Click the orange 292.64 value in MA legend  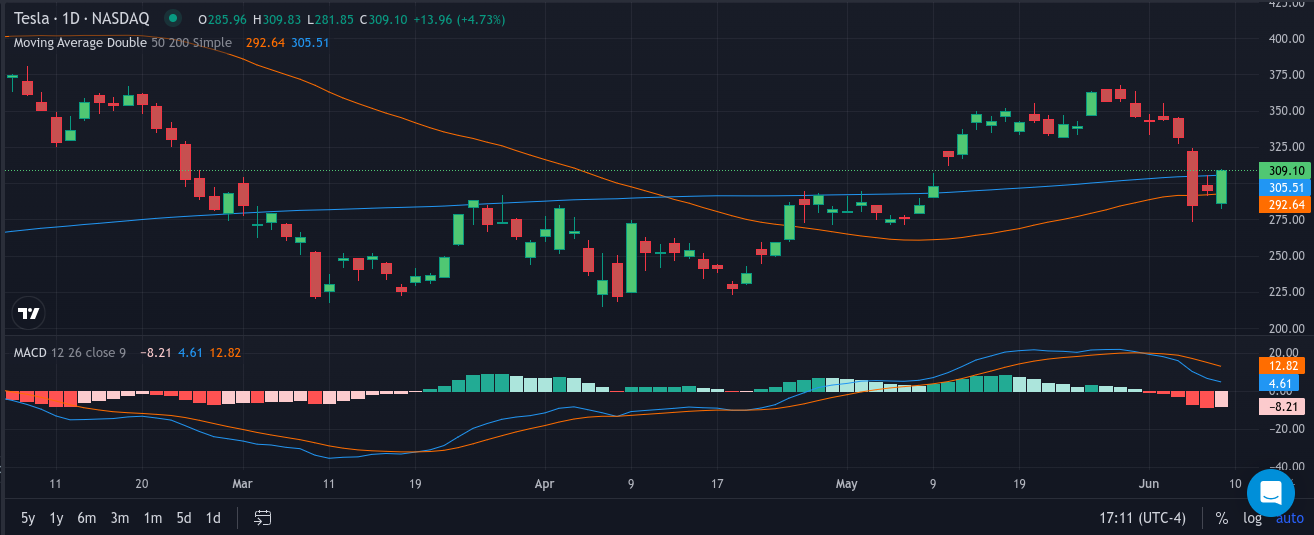pos(264,42)
